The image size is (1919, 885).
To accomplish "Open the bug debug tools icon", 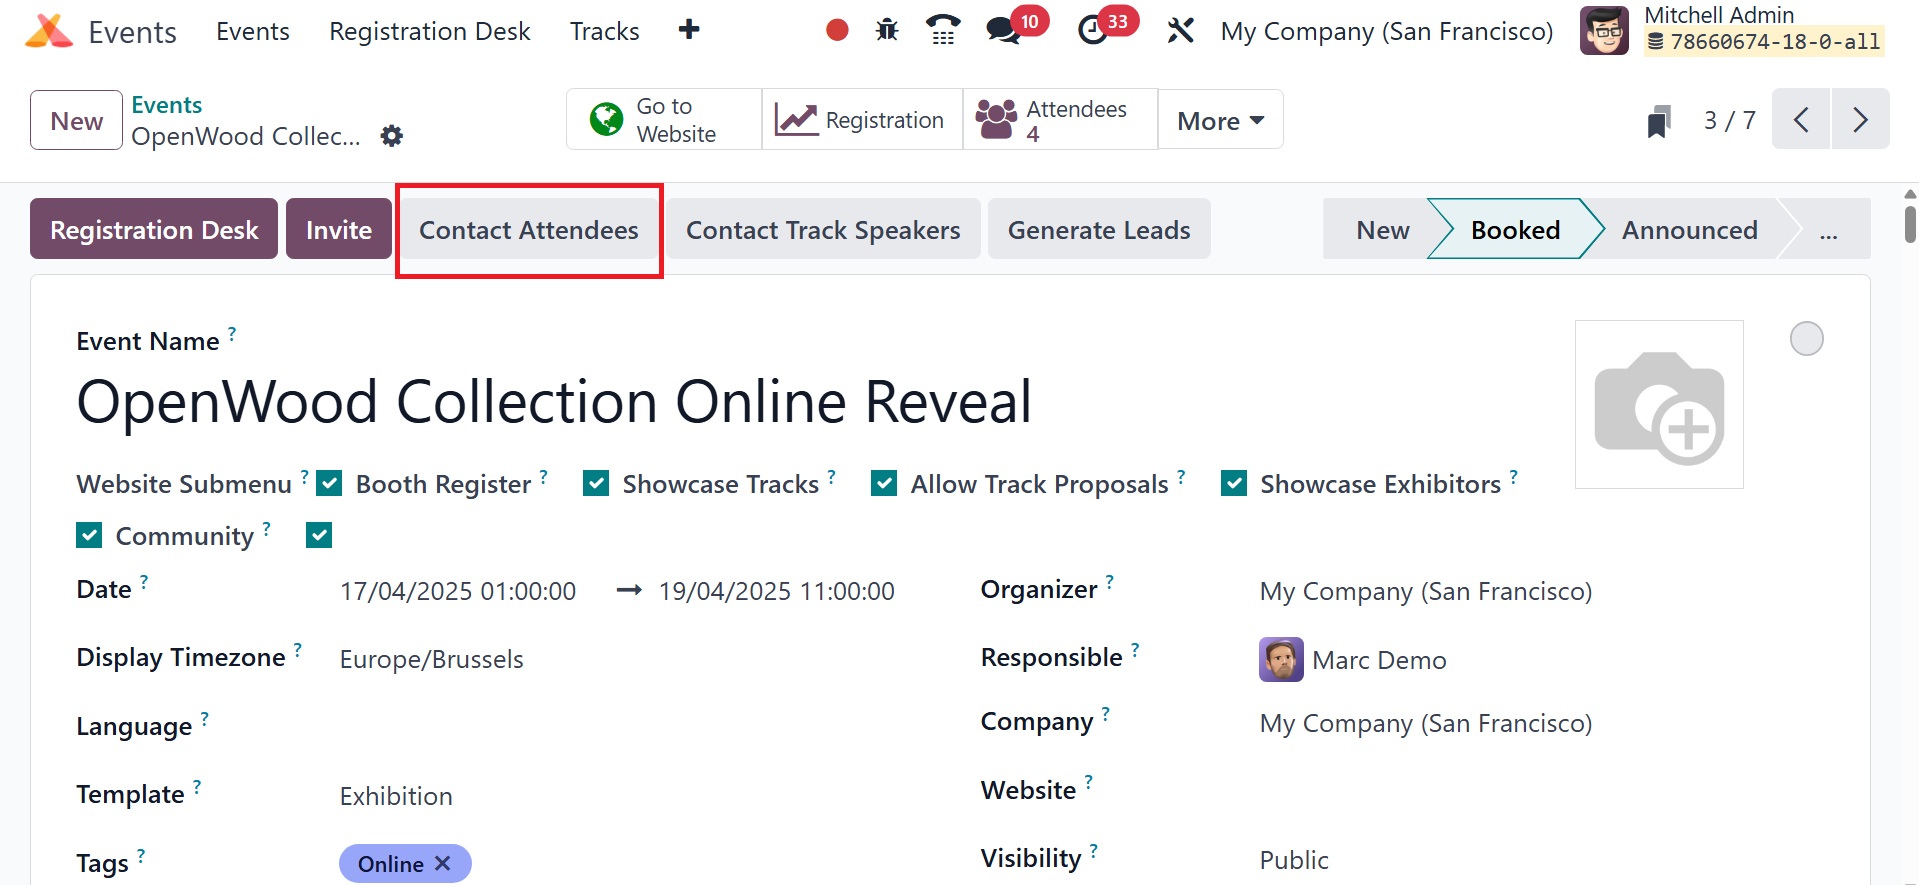I will point(887,31).
